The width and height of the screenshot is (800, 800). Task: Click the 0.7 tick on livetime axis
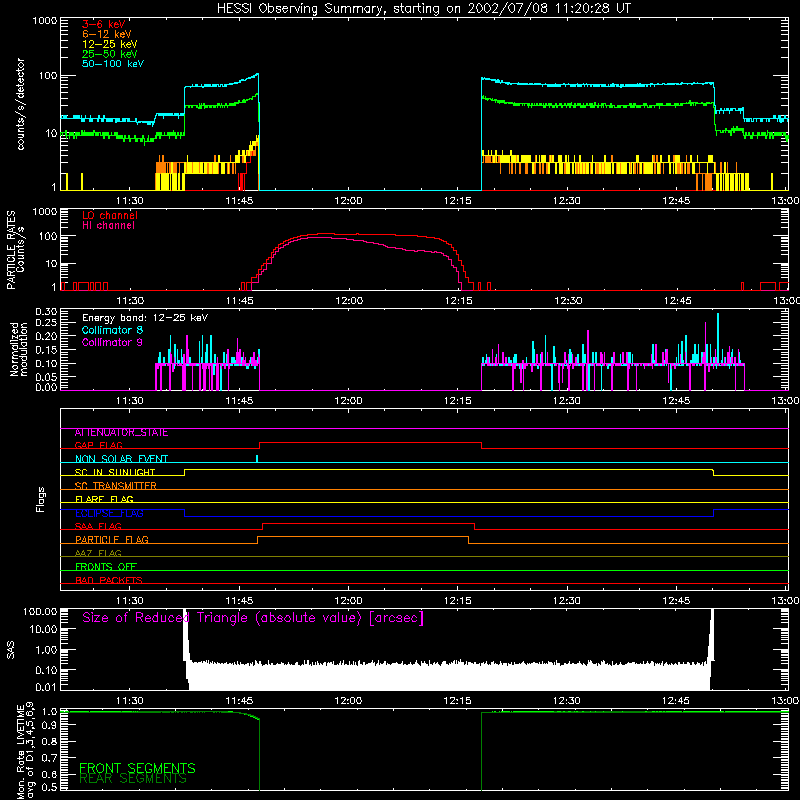click(50, 759)
